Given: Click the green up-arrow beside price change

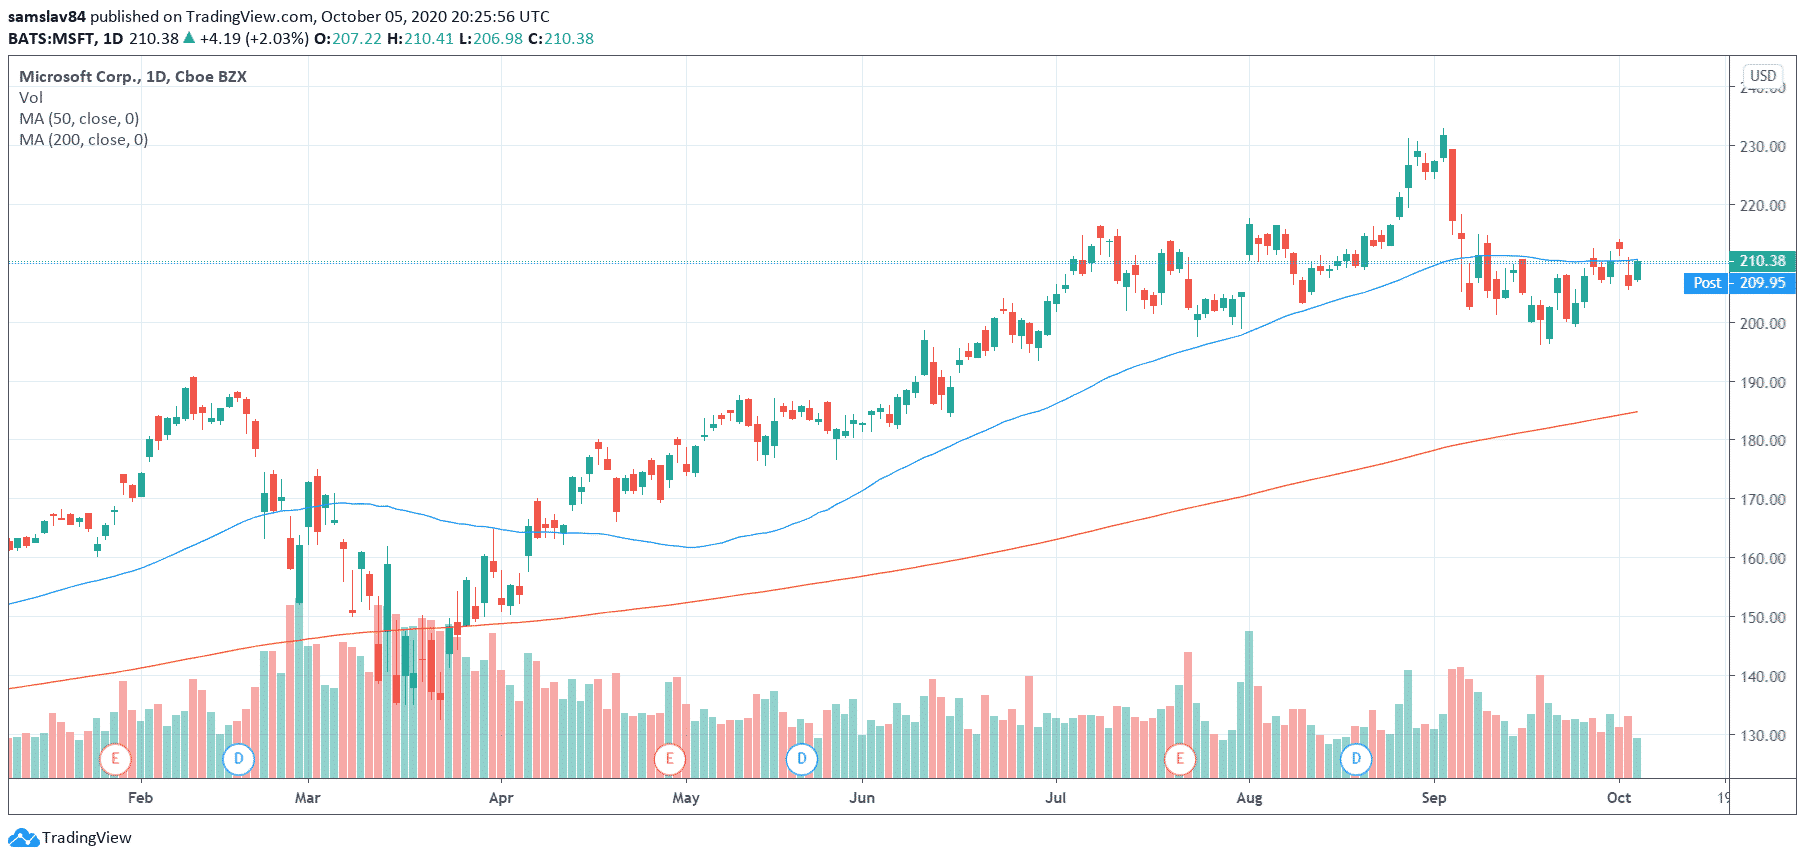Looking at the screenshot, I should (189, 38).
